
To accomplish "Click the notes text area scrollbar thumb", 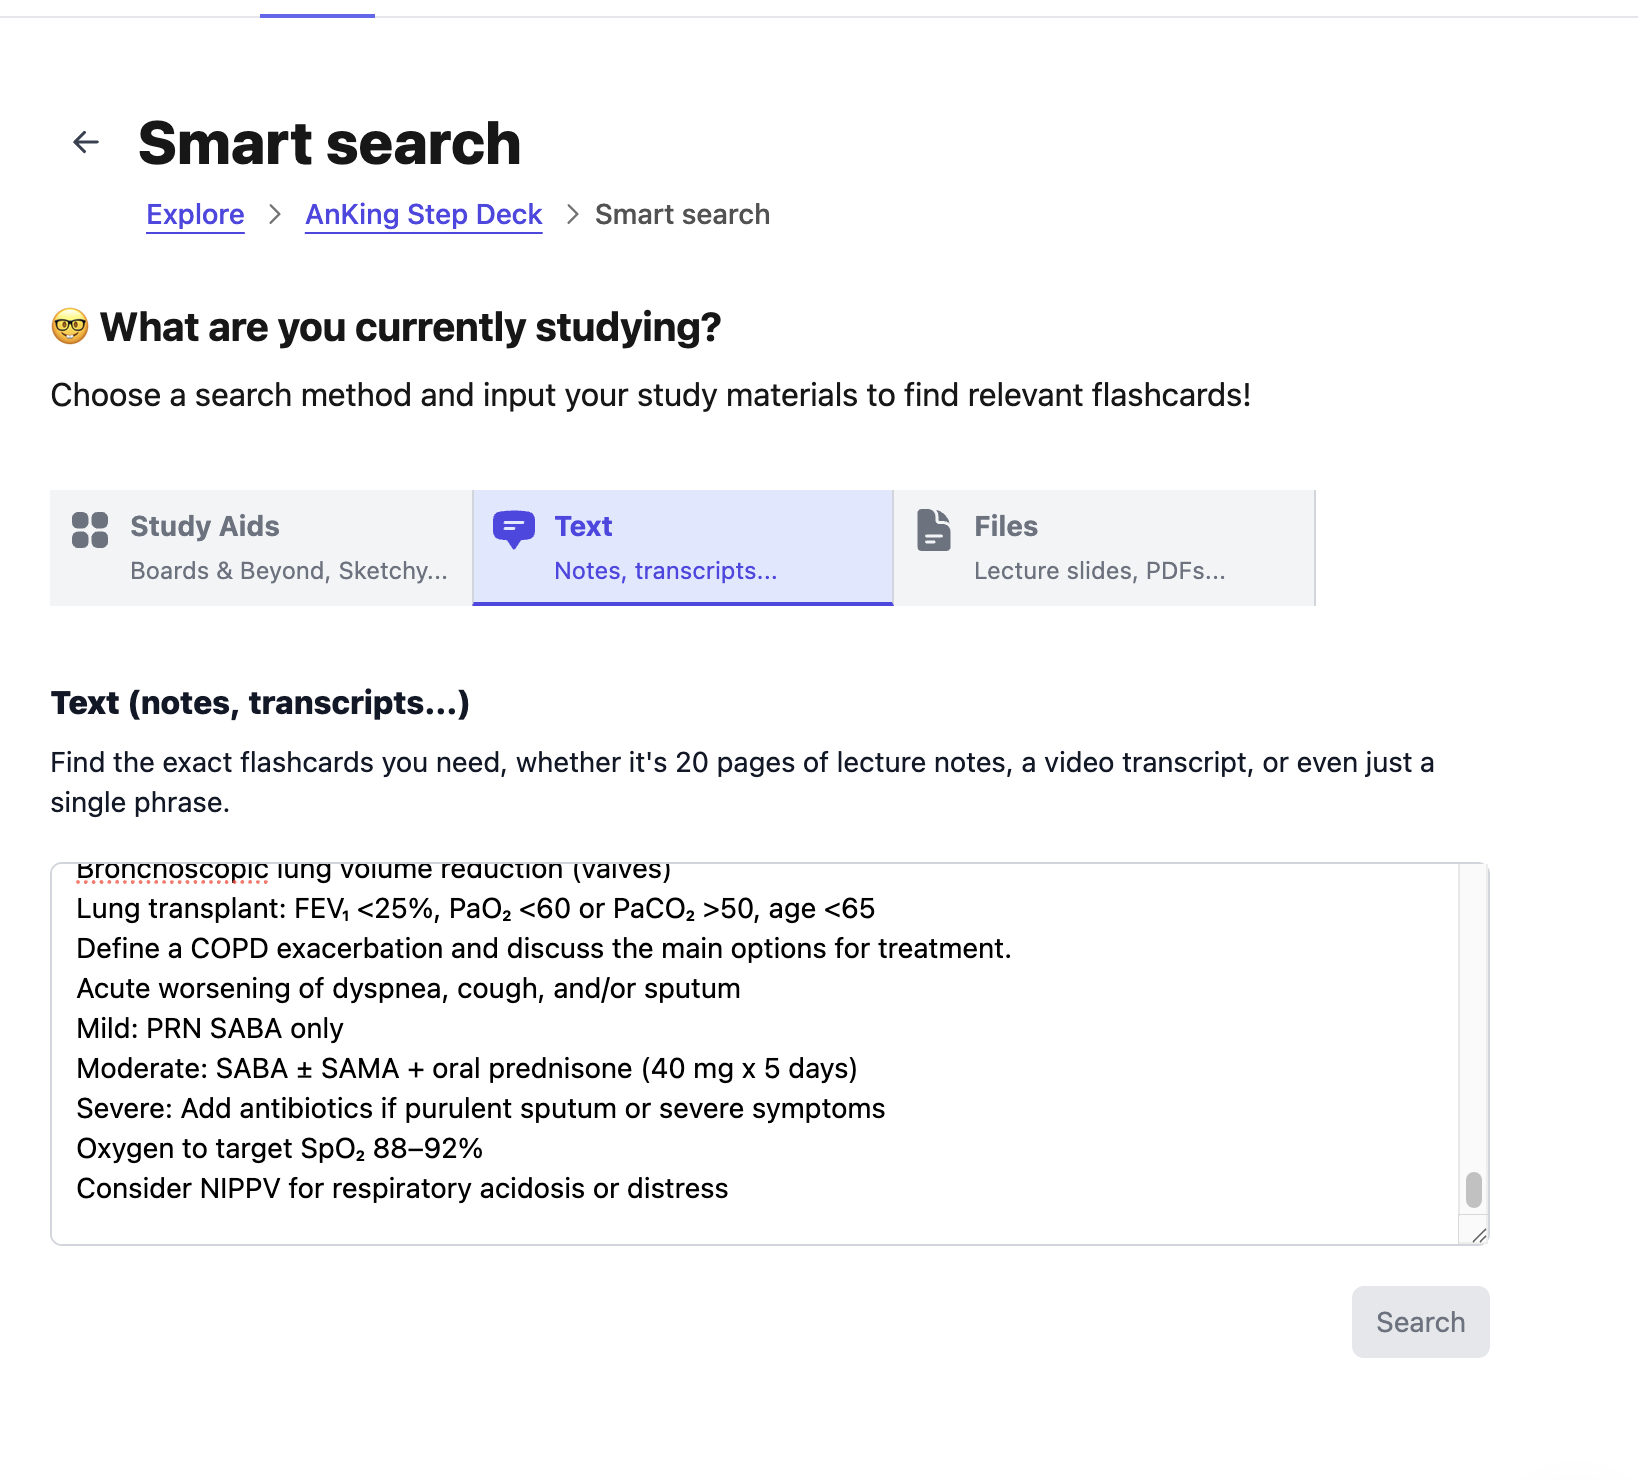I will (1473, 1190).
